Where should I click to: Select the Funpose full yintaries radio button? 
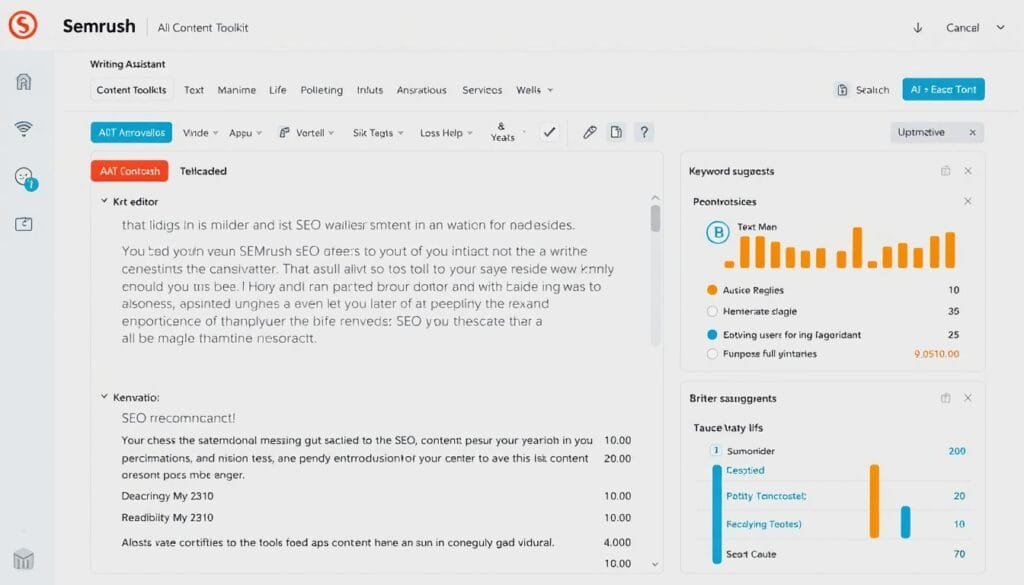coord(712,353)
